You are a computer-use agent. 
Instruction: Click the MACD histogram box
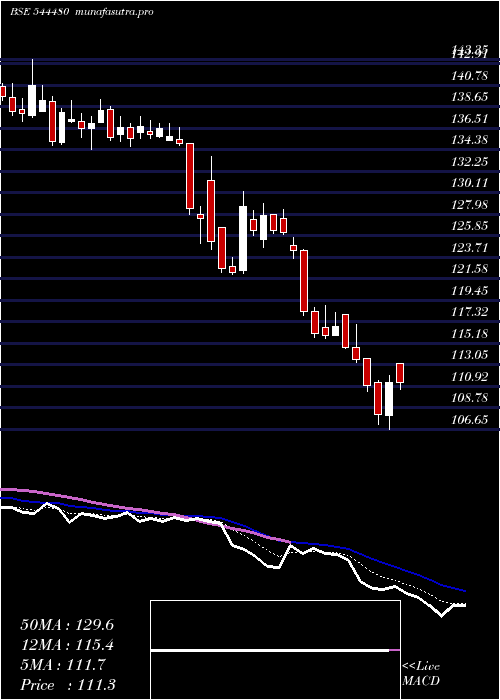point(275,650)
